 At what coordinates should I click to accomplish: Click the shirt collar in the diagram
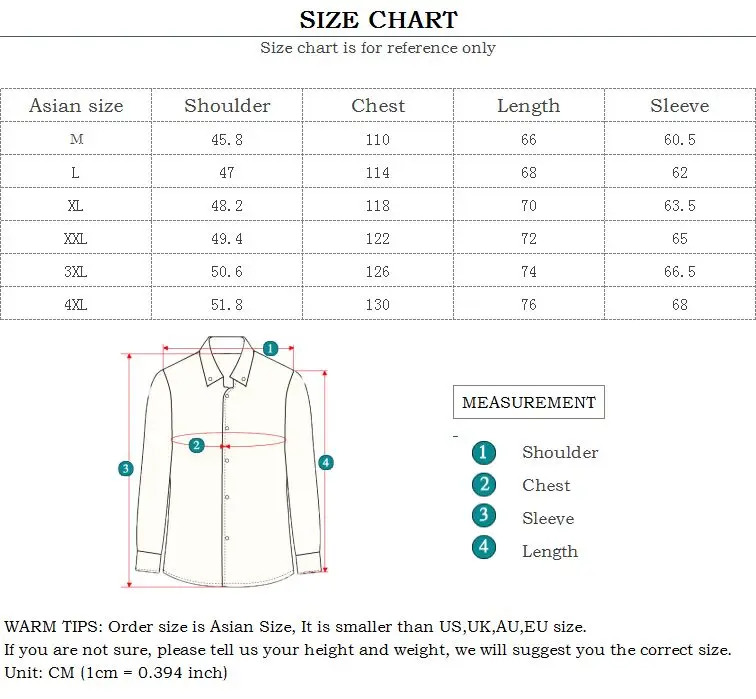tap(227, 361)
